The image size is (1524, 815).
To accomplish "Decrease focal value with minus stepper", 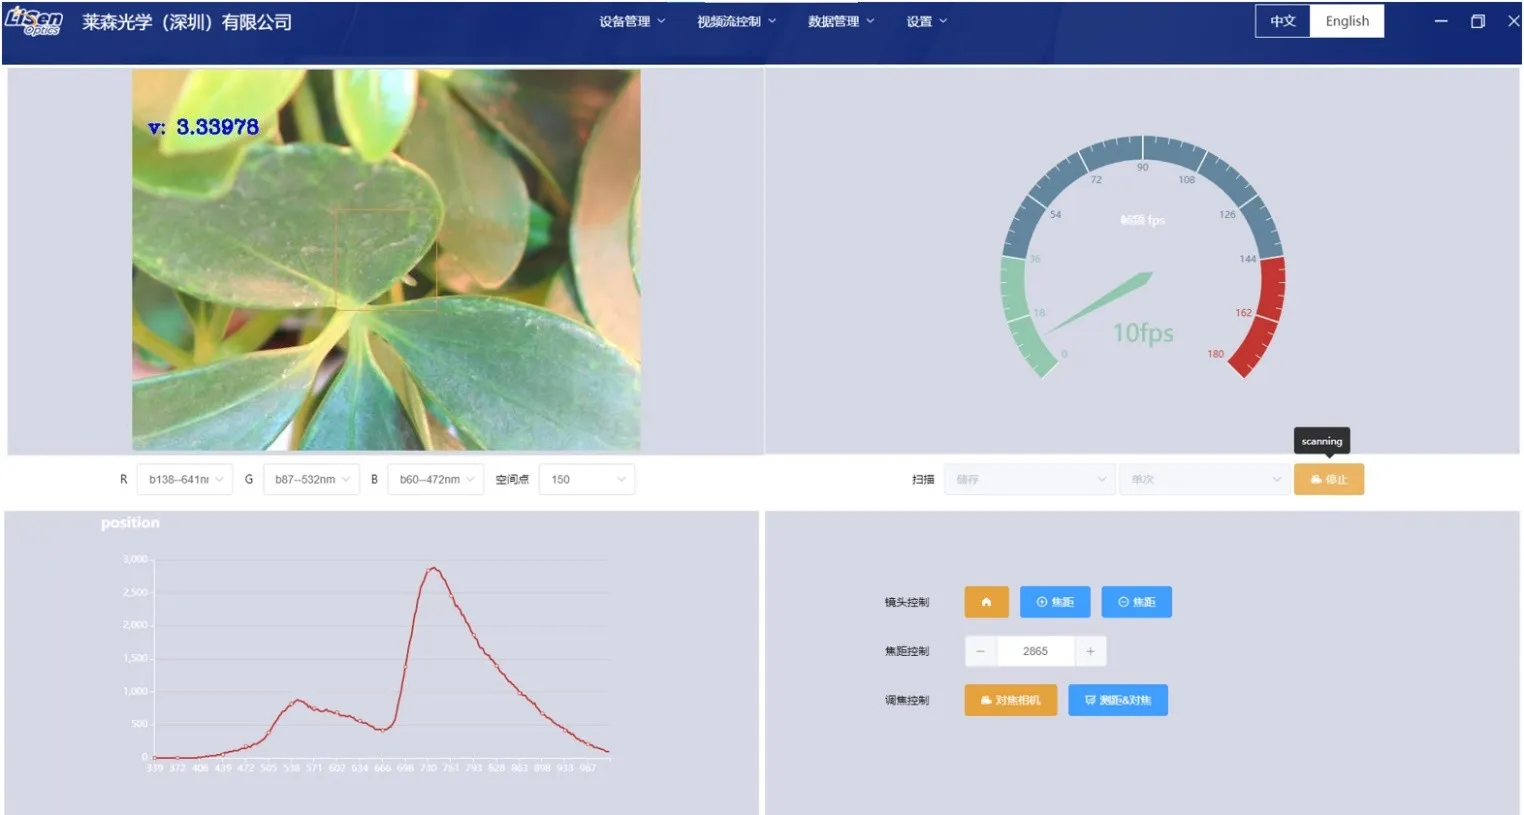I will (980, 651).
